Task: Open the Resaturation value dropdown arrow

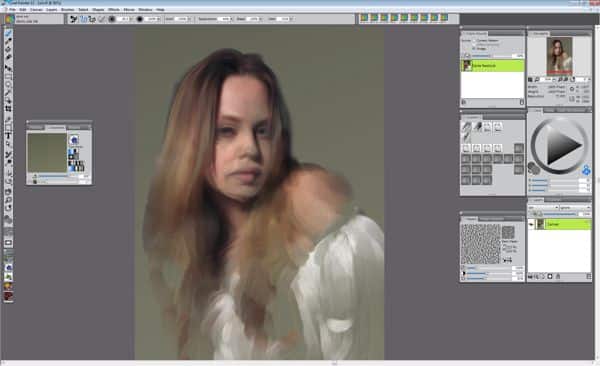Action: coord(232,19)
